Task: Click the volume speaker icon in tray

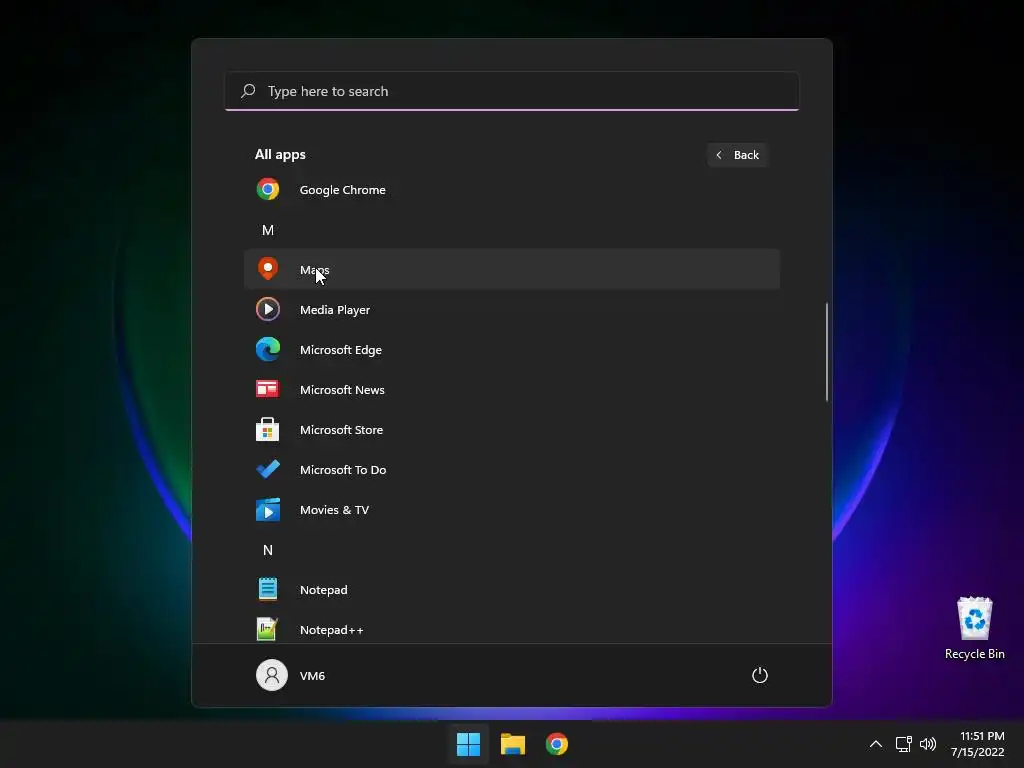Action: pos(927,744)
